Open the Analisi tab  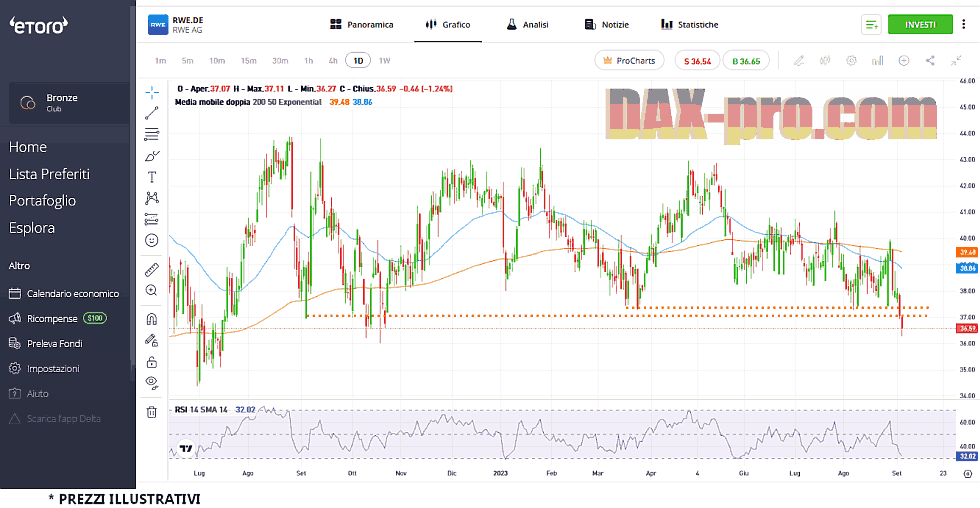click(528, 24)
